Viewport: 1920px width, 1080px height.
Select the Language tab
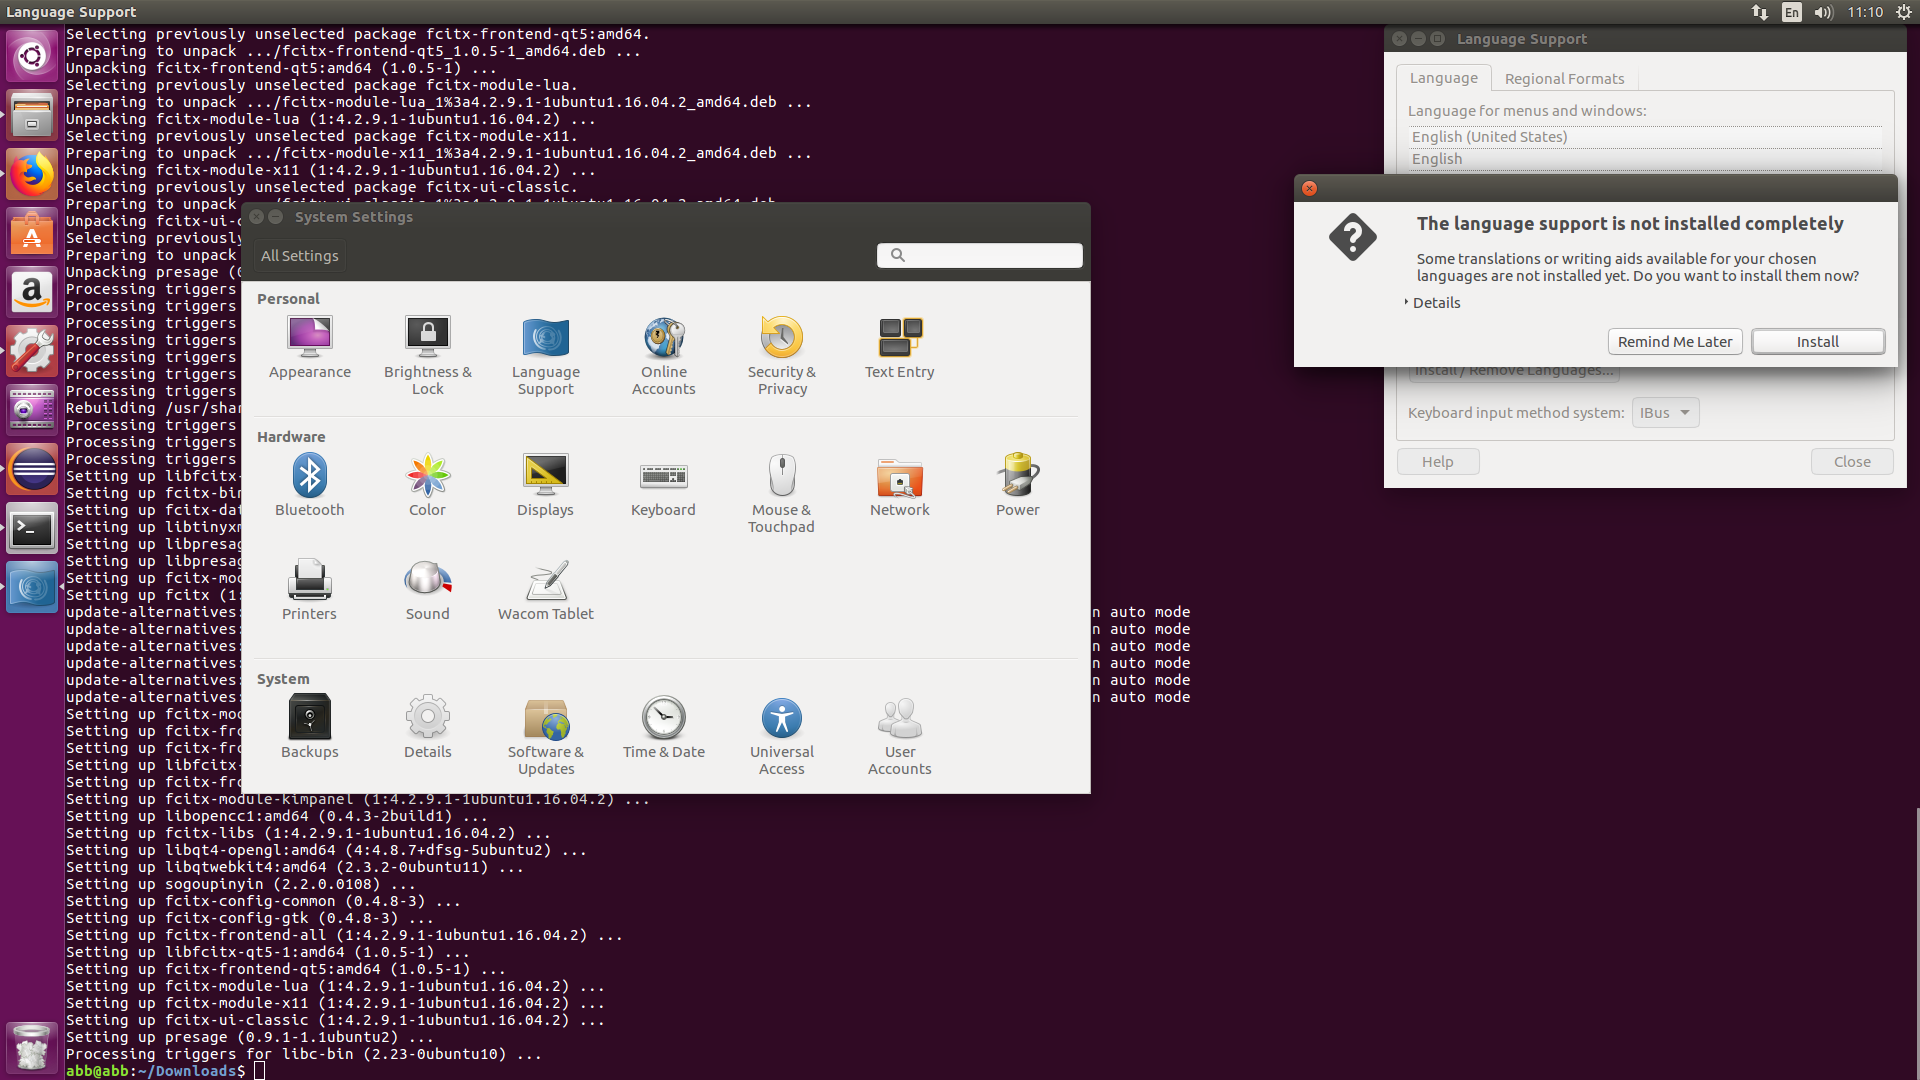(x=1443, y=77)
